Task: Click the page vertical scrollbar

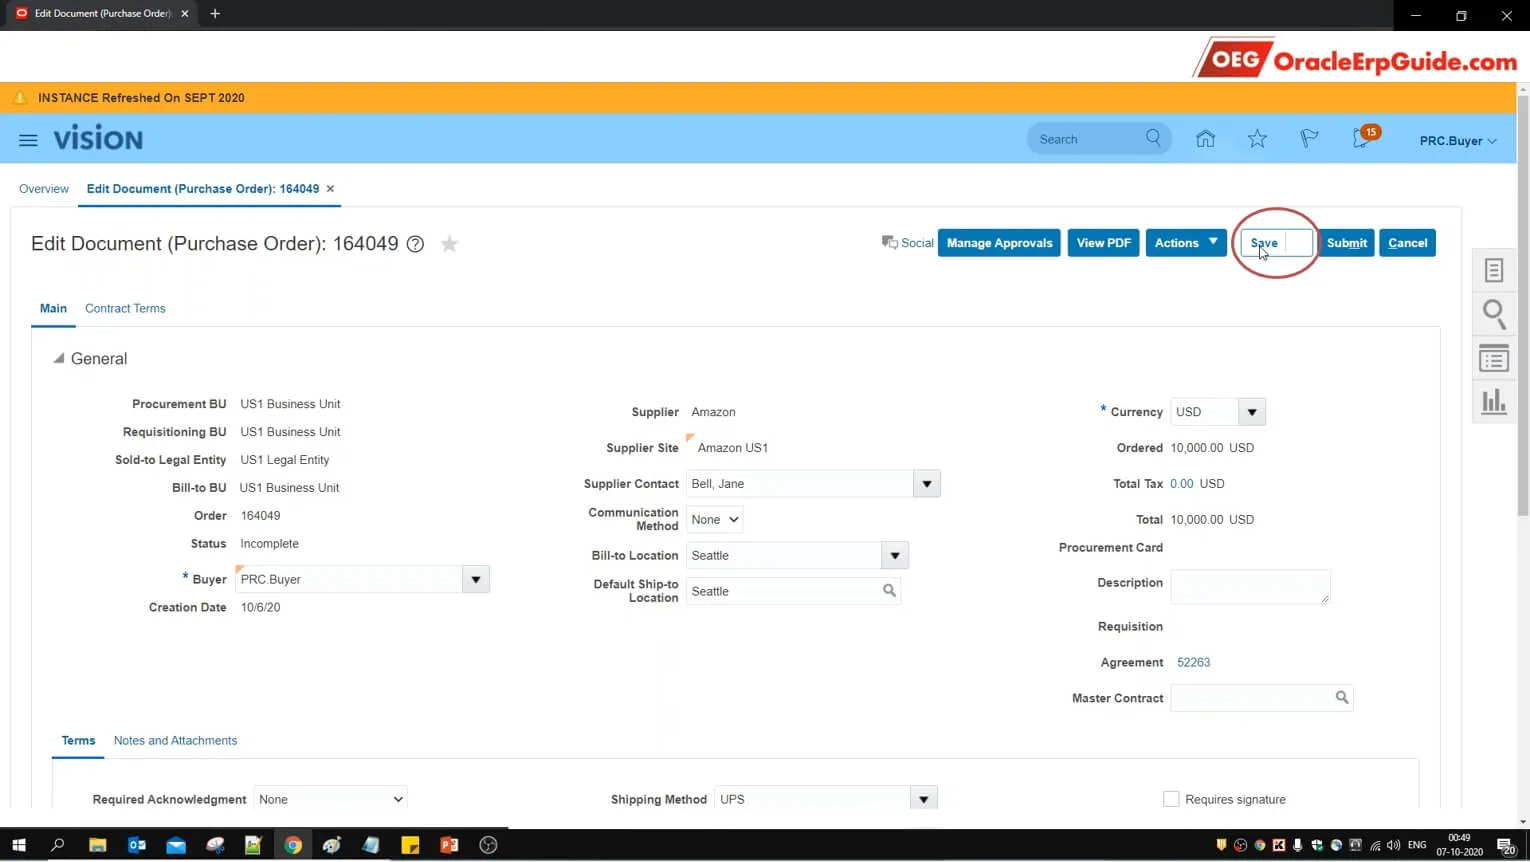Action: (x=1522, y=306)
